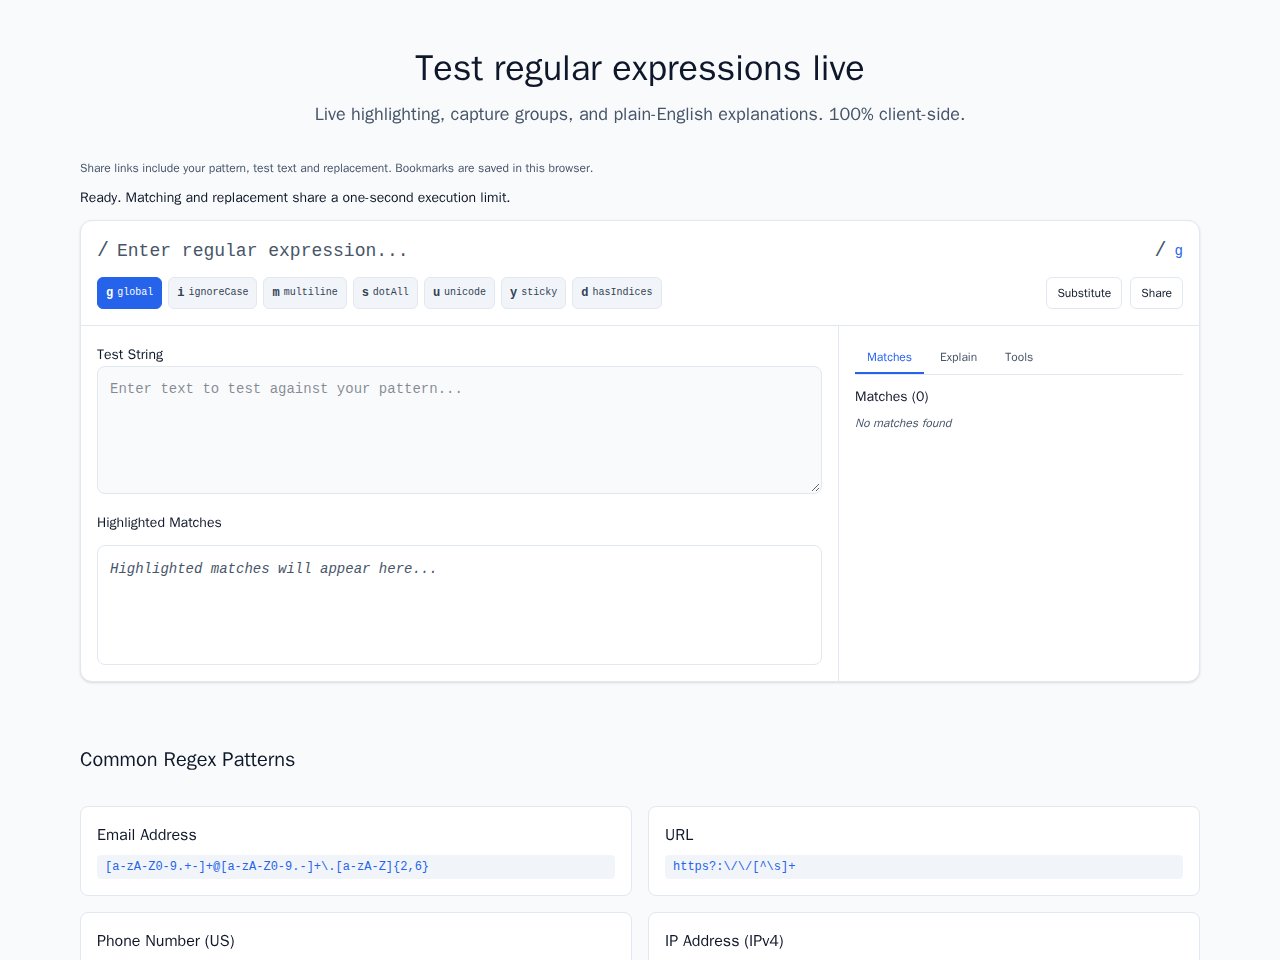This screenshot has height=960, width=1280.
Task: Click the 'Matches (0)' heading
Action: pyautogui.click(x=892, y=397)
